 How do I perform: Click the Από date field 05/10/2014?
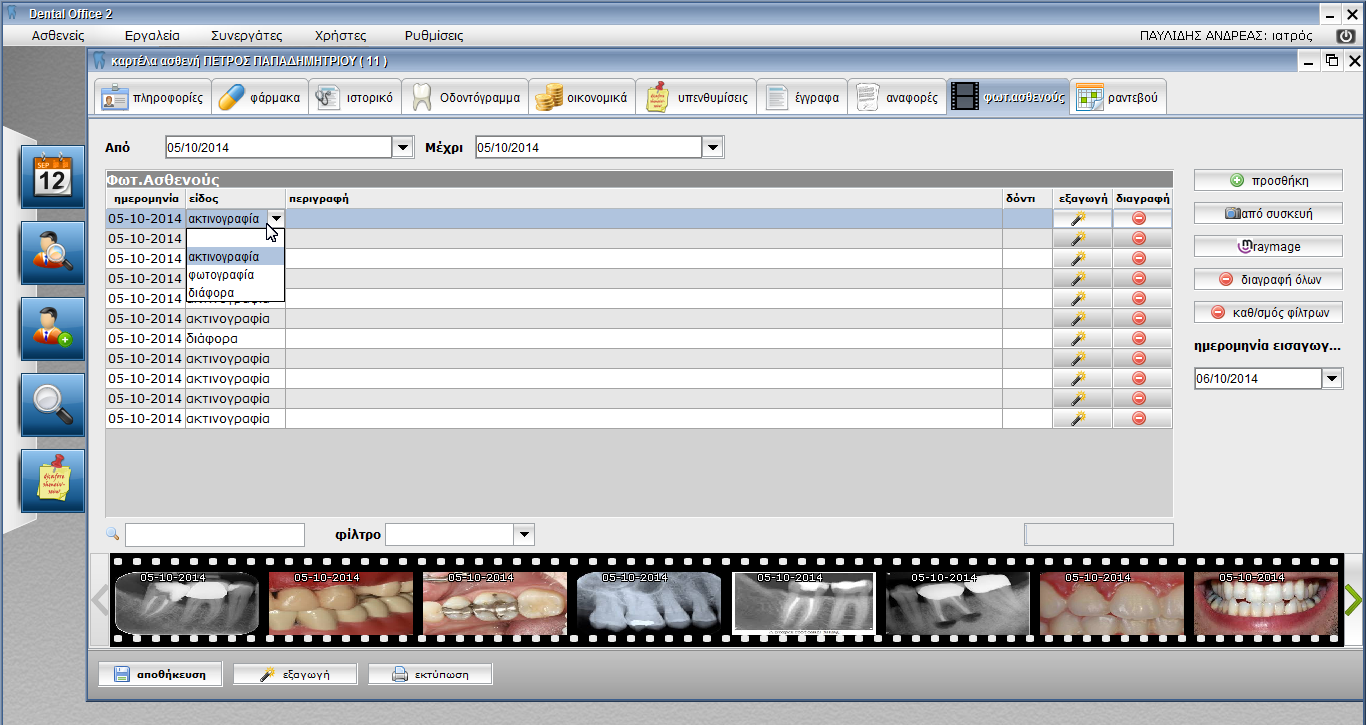[279, 148]
